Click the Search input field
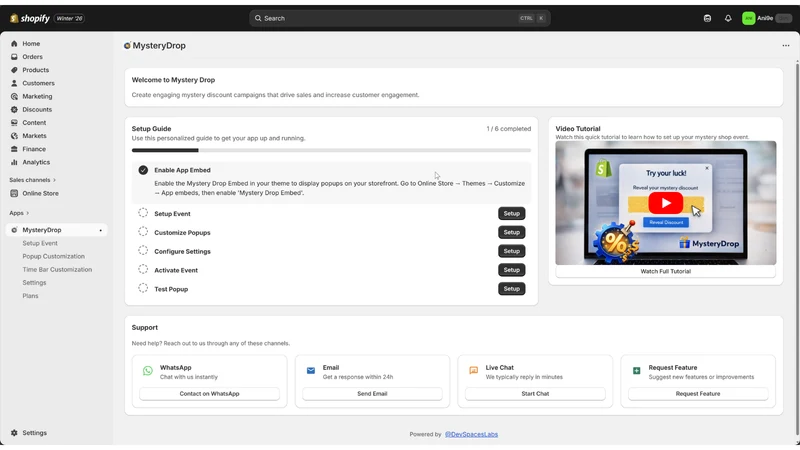The image size is (800, 450). [399, 18]
